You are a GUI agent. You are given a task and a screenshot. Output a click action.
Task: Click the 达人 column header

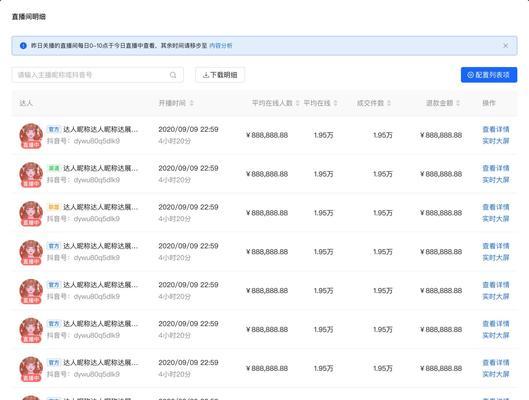[x=26, y=103]
